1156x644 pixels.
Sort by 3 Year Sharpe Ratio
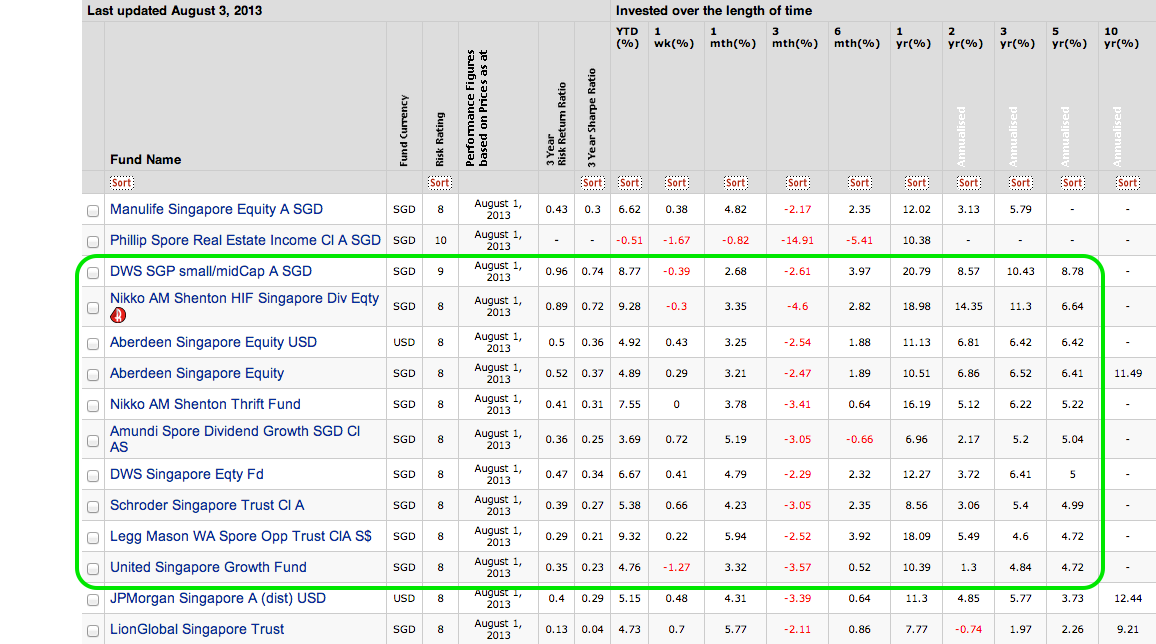click(x=592, y=183)
